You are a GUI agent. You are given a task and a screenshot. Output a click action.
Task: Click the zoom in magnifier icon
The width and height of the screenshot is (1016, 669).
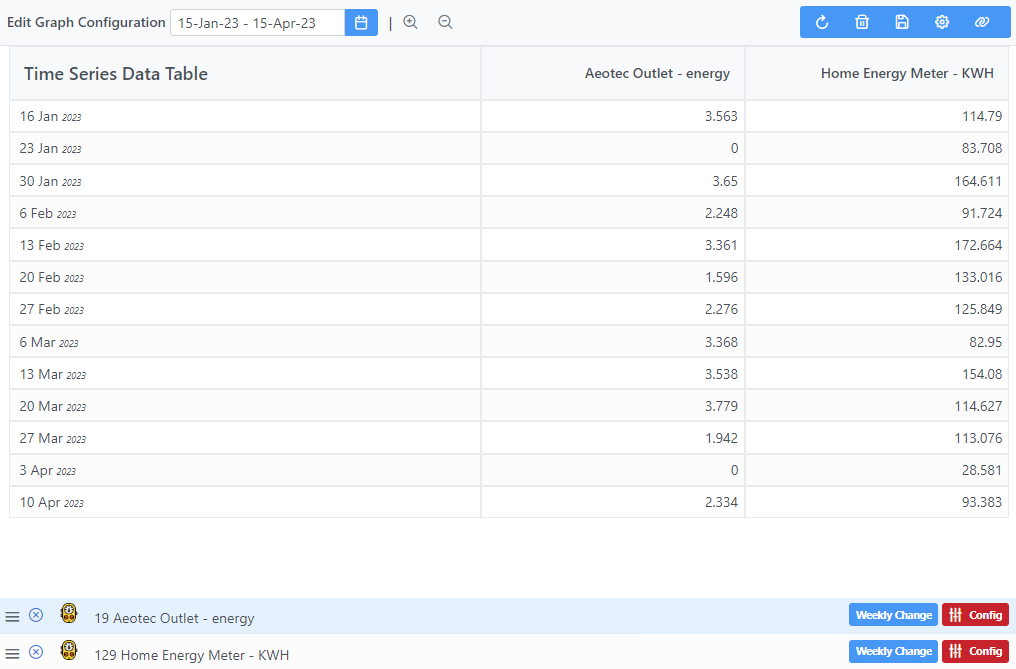click(x=410, y=22)
